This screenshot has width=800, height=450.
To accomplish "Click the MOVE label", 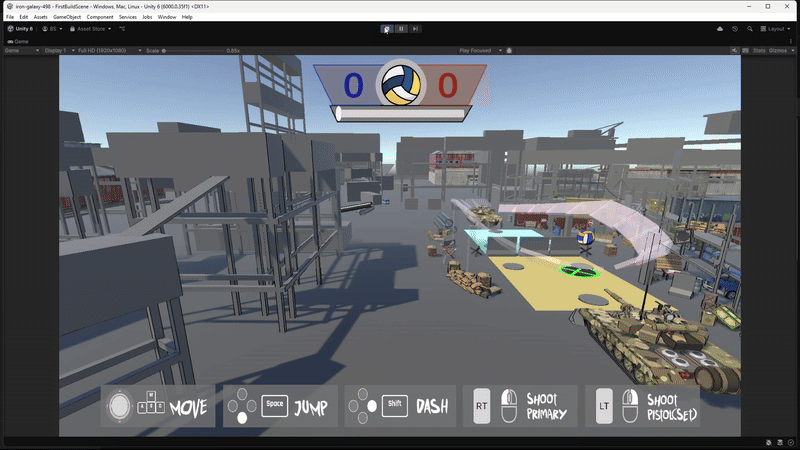I will point(188,408).
